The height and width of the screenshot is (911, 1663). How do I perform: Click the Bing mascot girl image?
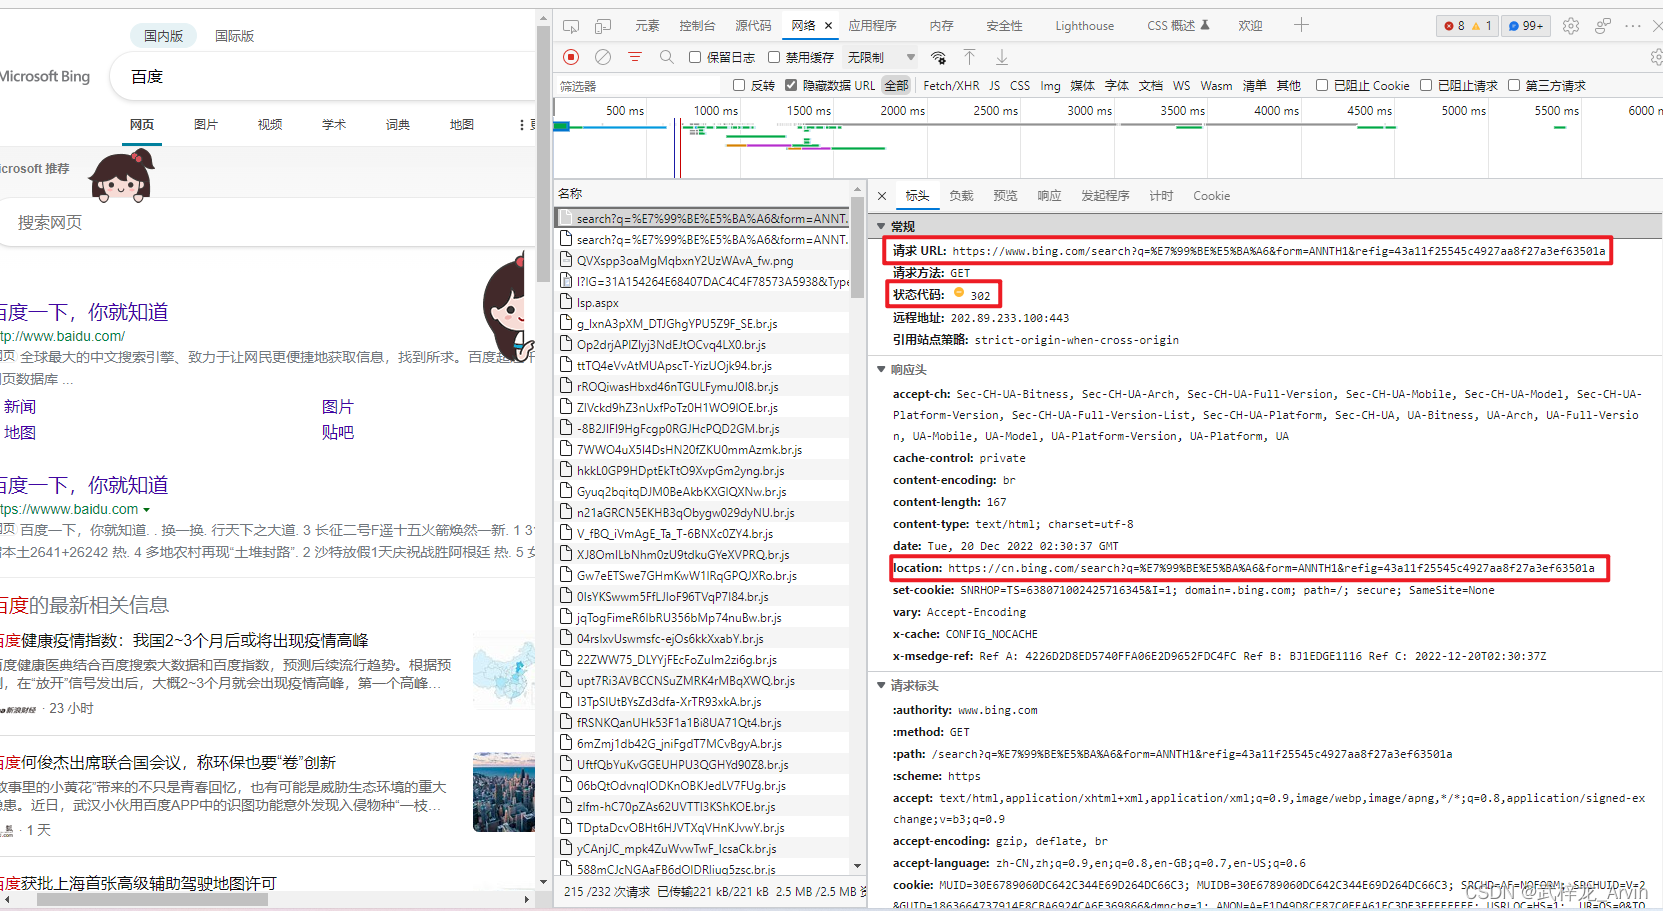point(121,174)
